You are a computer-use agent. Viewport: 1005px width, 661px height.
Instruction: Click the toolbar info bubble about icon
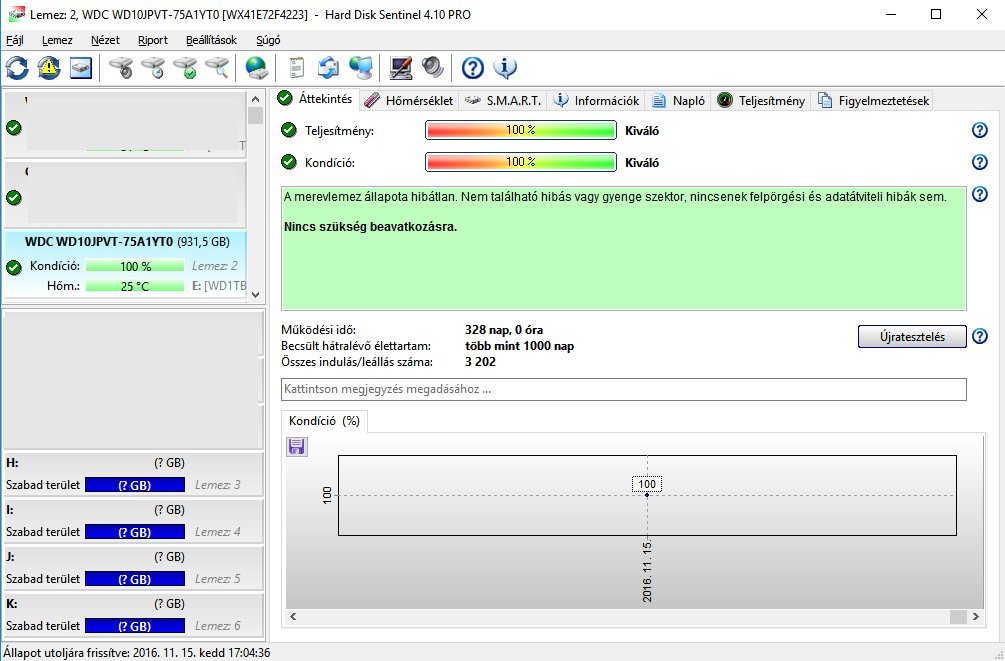point(505,67)
